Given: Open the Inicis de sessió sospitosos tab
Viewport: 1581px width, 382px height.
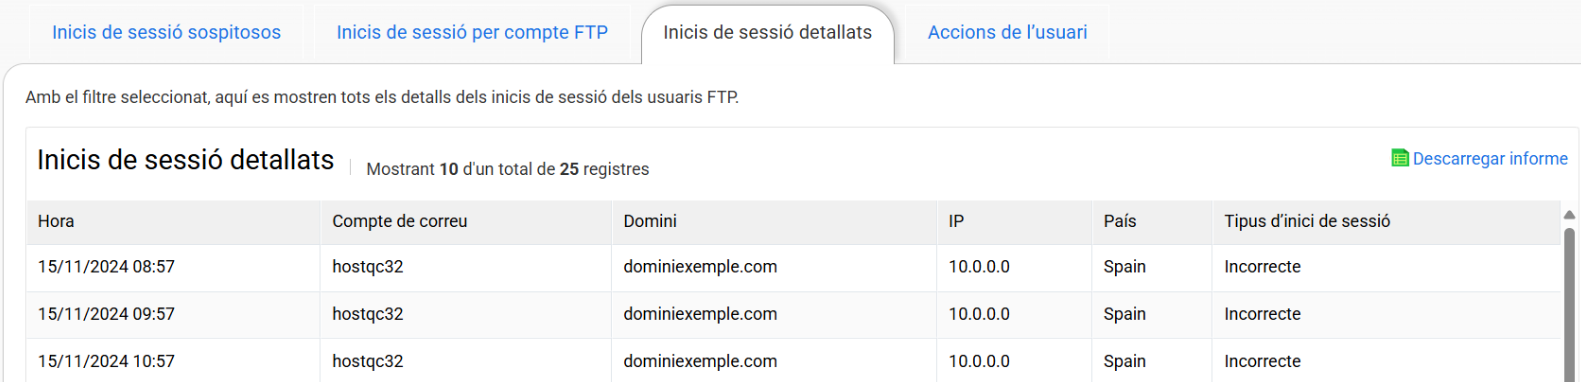Looking at the screenshot, I should tap(166, 32).
